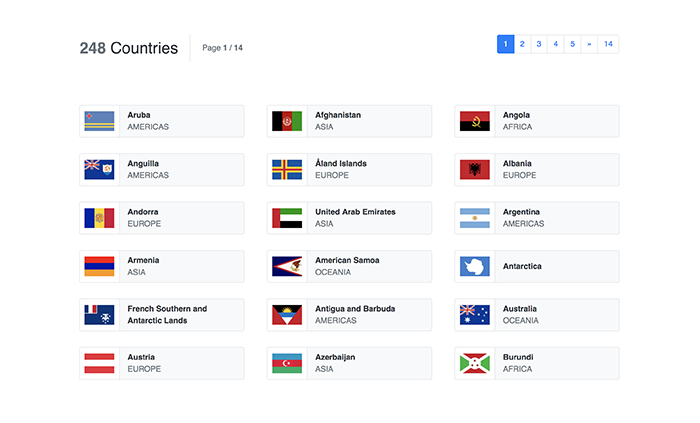Screen dimensions: 700x423
Task: Jump to last page 14
Action: tap(608, 44)
